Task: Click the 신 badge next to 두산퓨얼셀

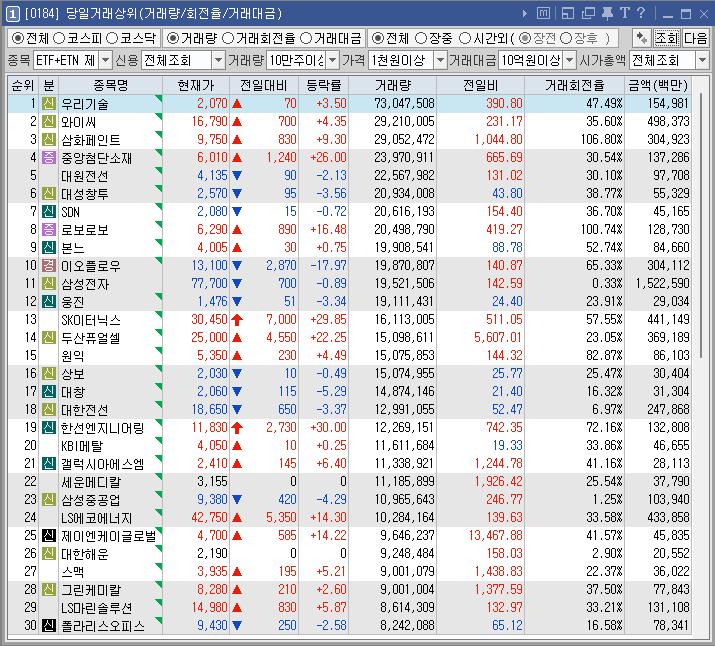Action: coord(49,337)
